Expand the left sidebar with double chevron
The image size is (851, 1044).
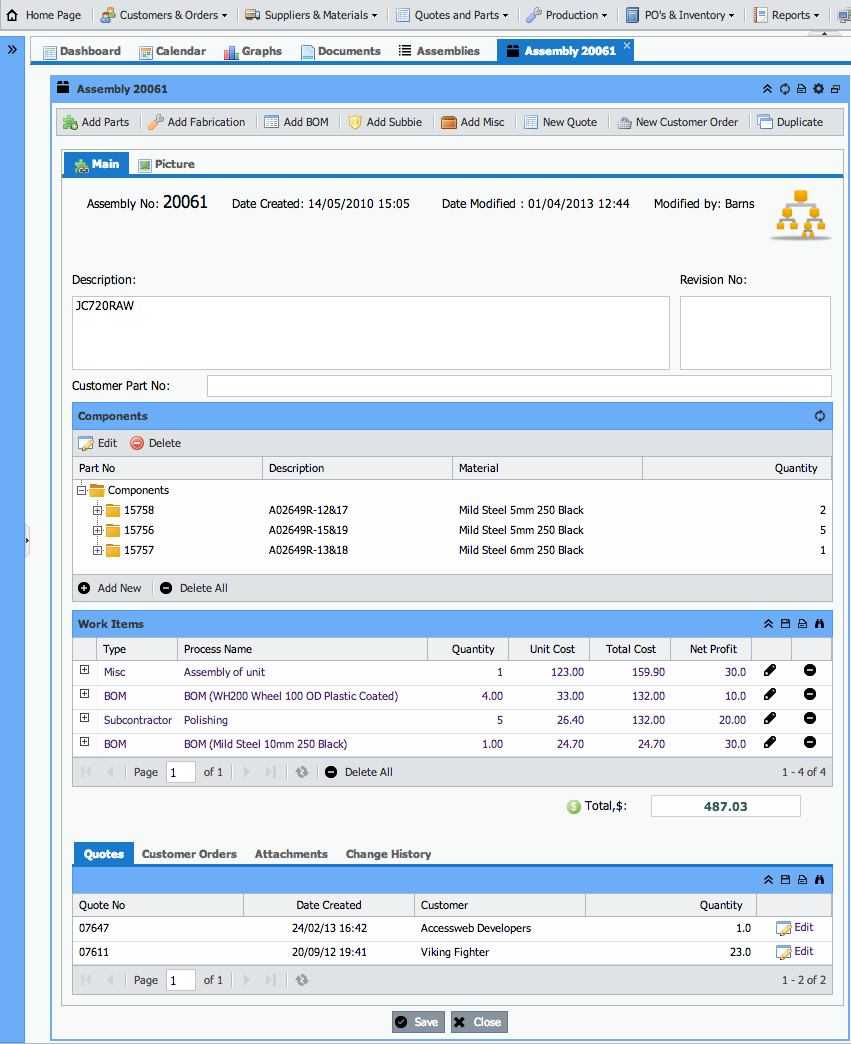12,49
